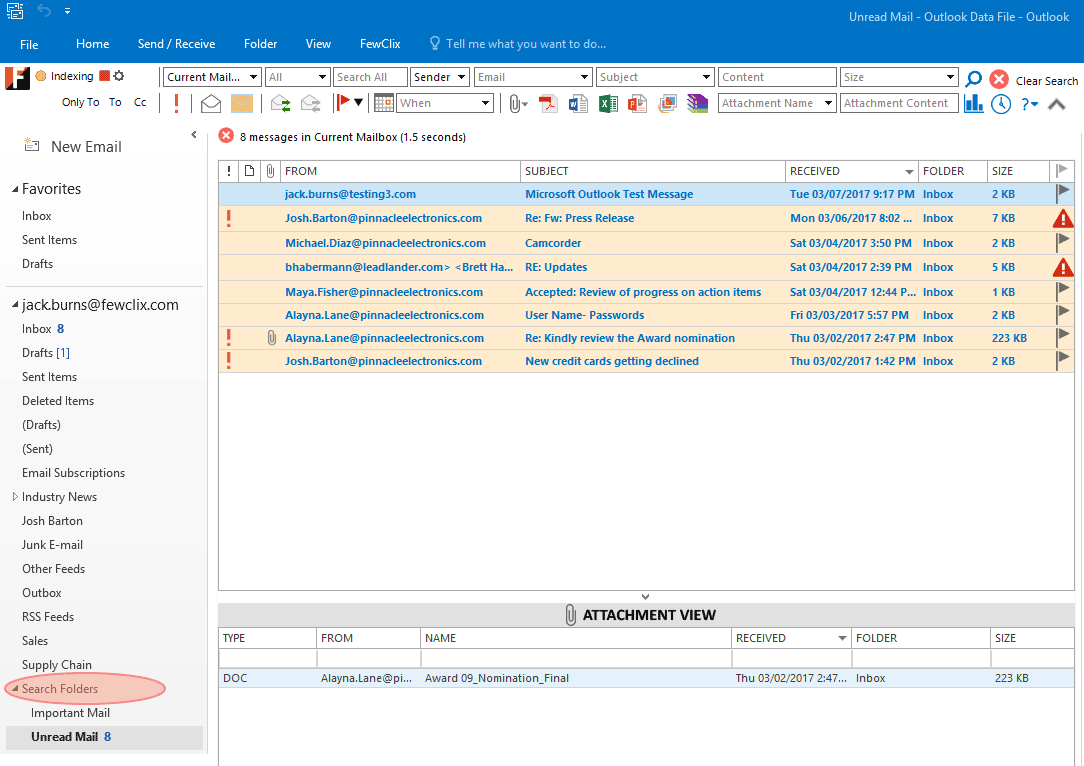Switch to the Folder tab
Screen dimensions: 1084x766
[x=261, y=44]
